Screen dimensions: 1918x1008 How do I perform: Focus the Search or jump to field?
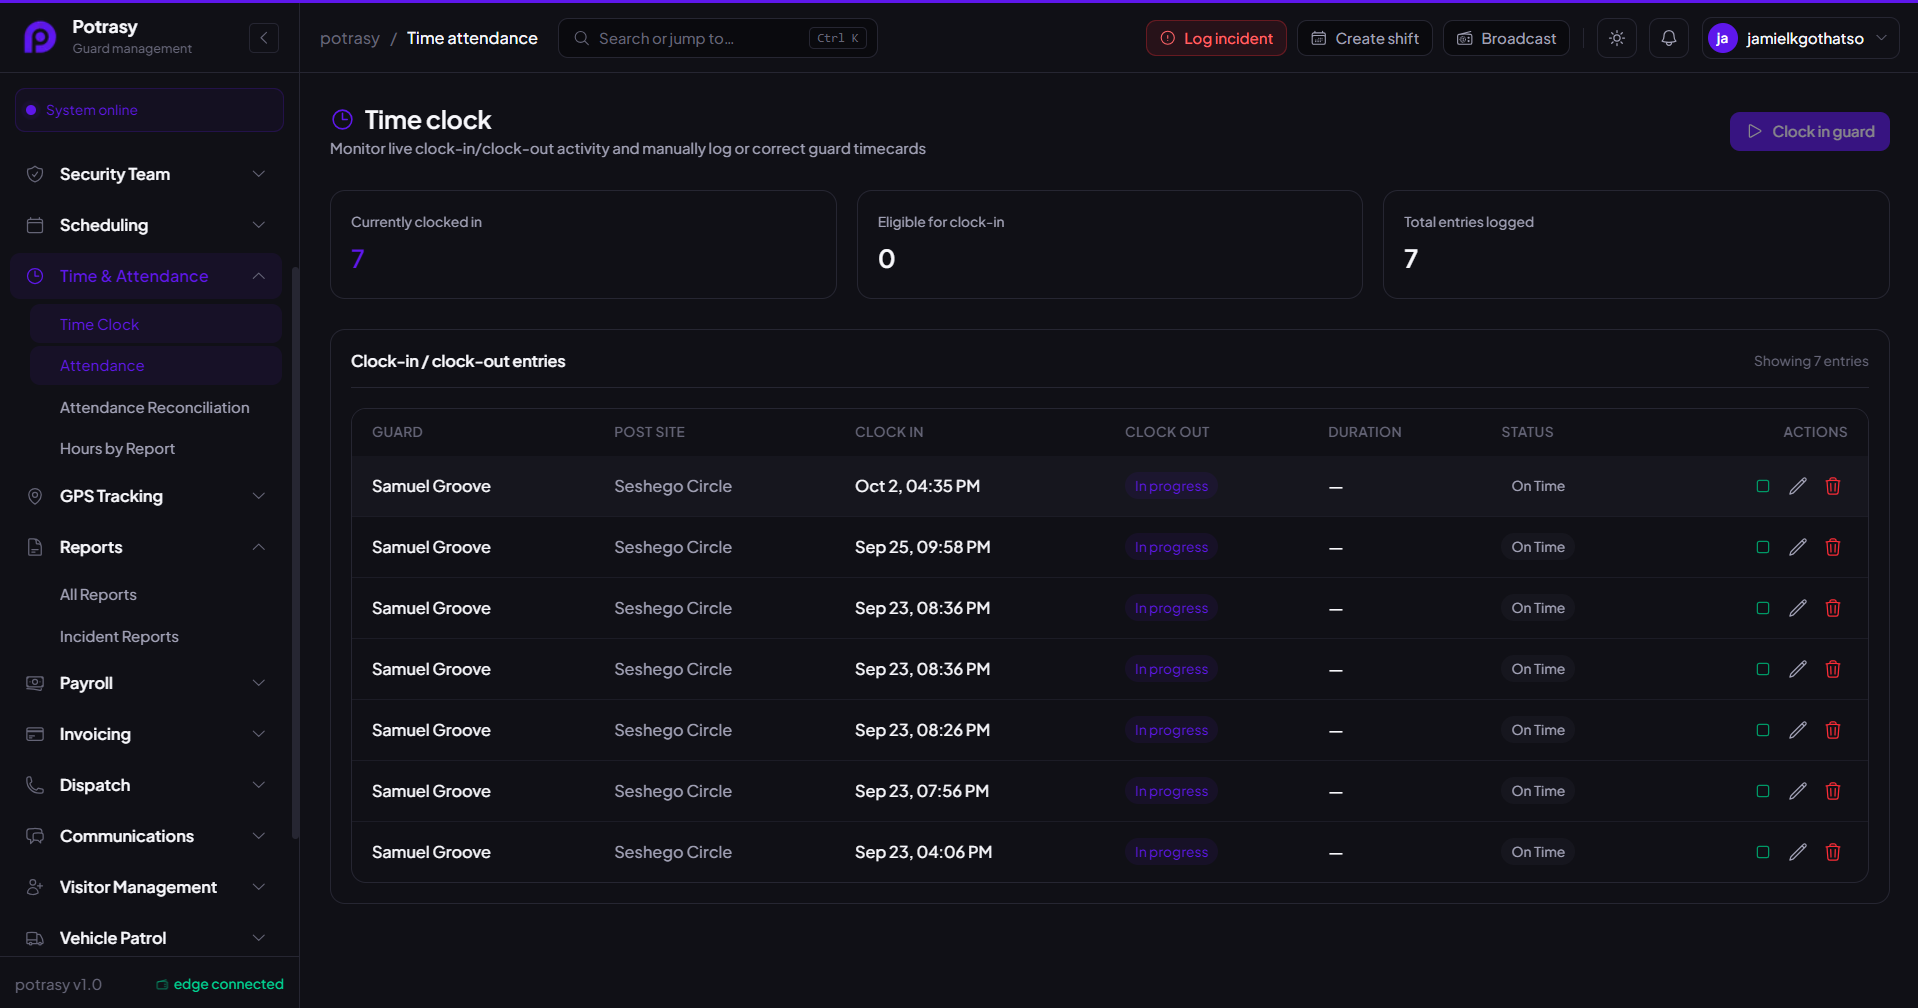click(x=717, y=38)
